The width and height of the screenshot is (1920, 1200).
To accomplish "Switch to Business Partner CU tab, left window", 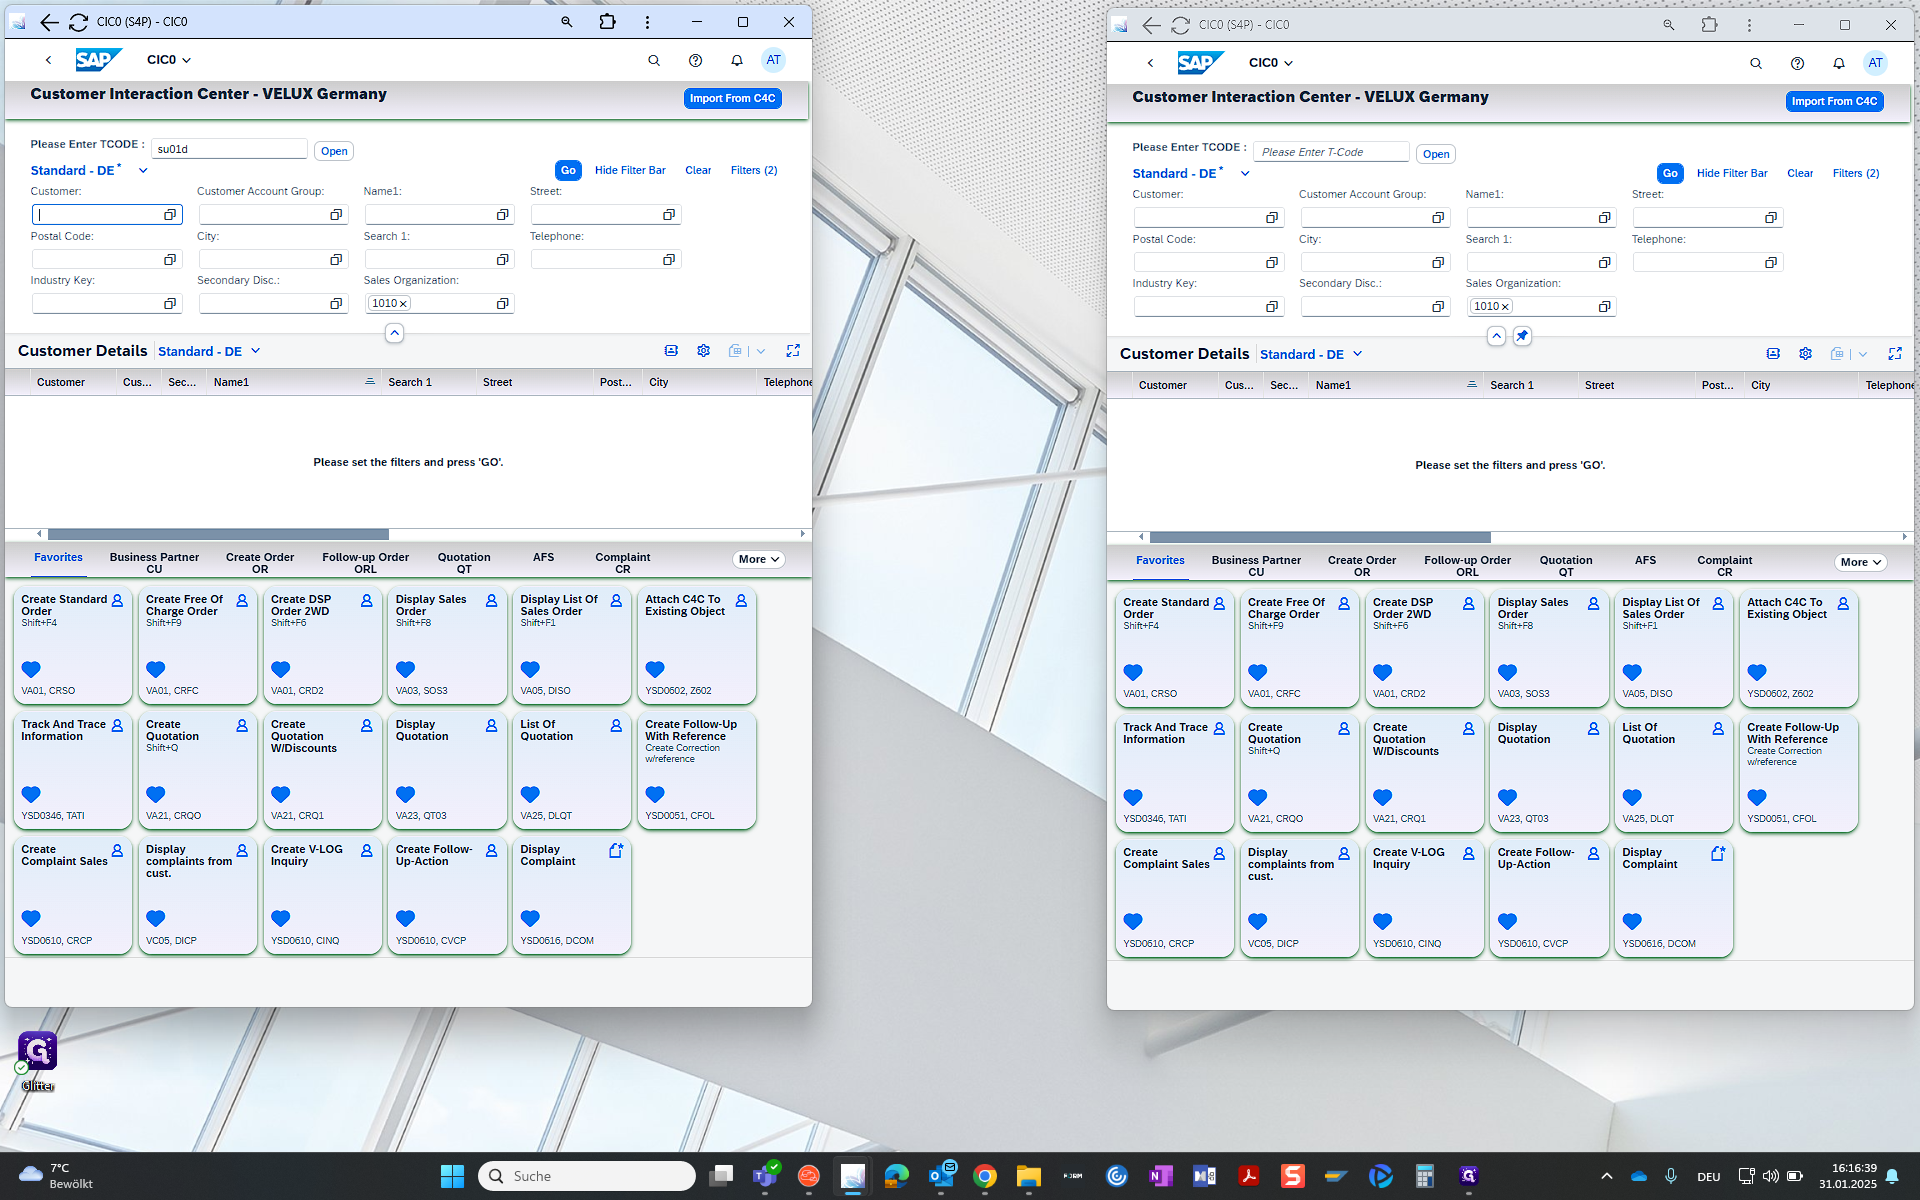I will [x=154, y=563].
